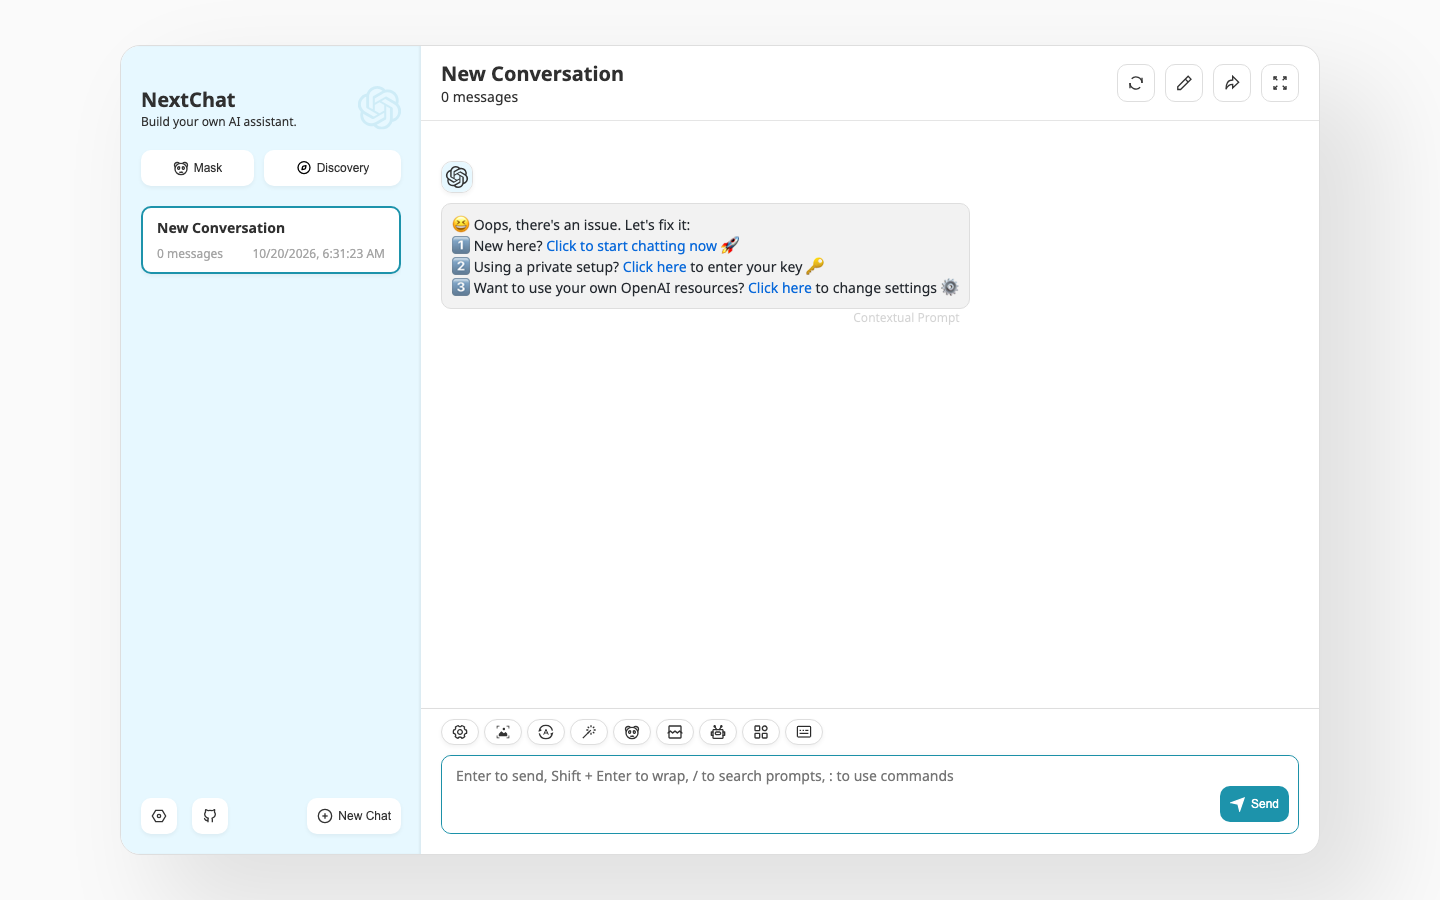Click the "NextChat" sidebar title
The width and height of the screenshot is (1440, 900).
pyautogui.click(x=188, y=100)
